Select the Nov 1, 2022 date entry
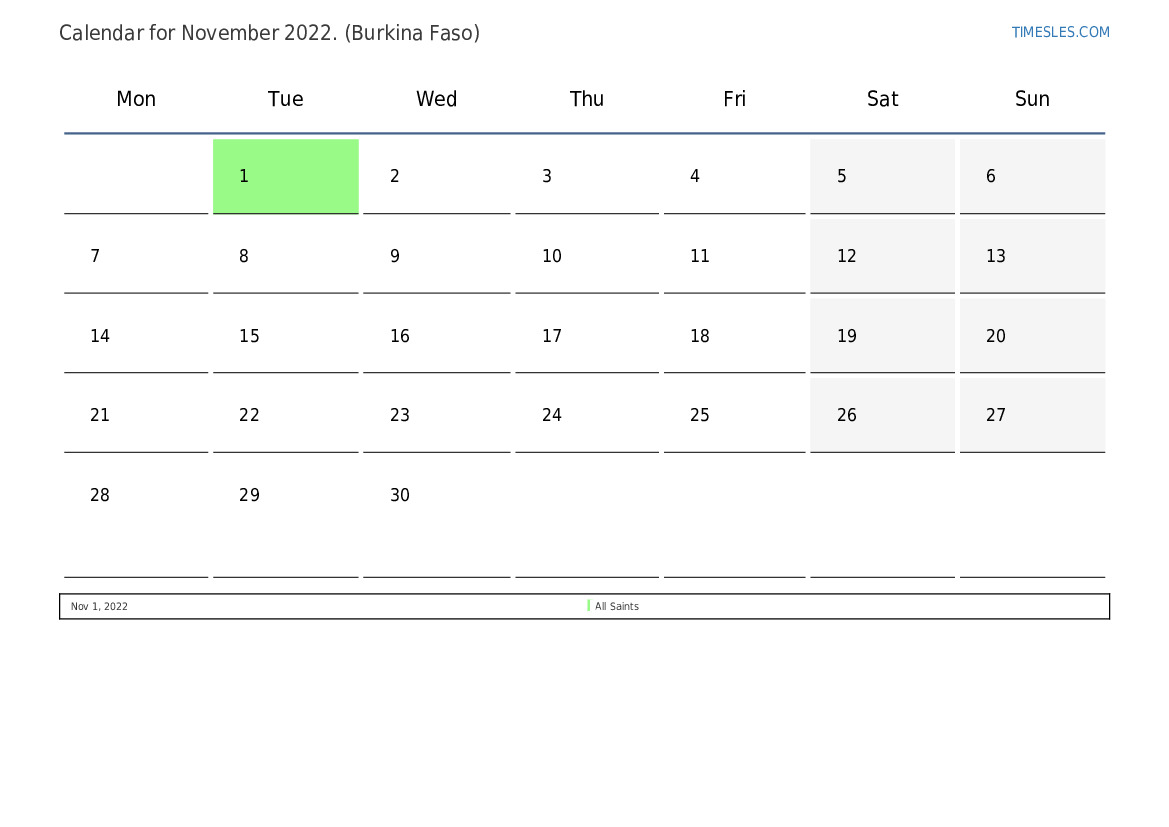Screen dimensions: 1169x827 (99, 606)
